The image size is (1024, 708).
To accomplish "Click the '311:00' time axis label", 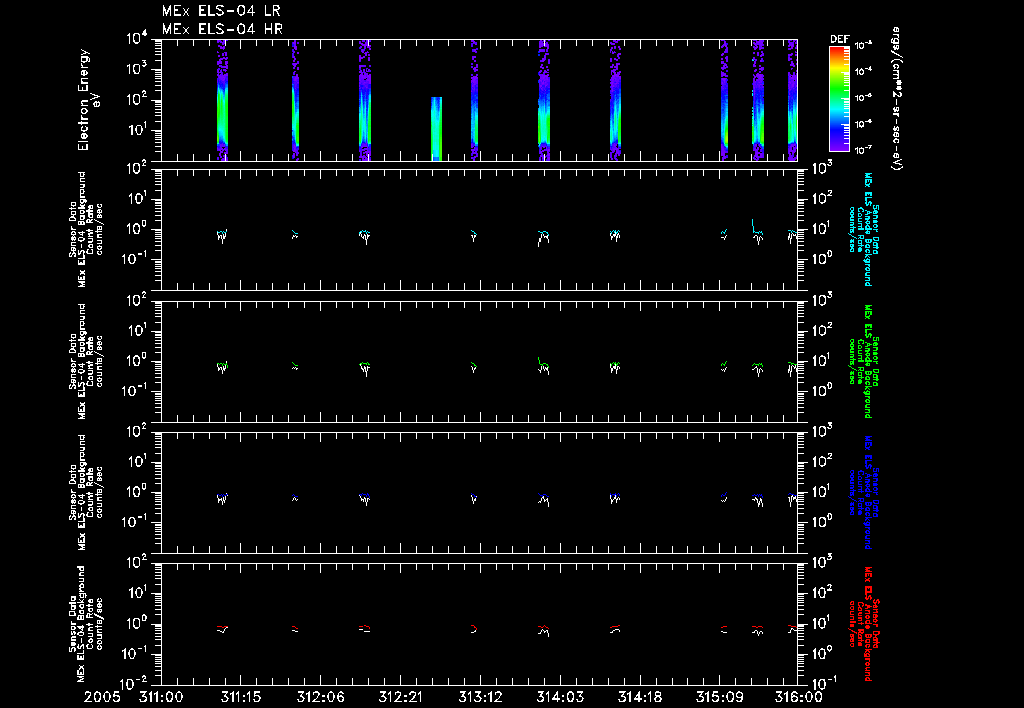I will [161, 697].
